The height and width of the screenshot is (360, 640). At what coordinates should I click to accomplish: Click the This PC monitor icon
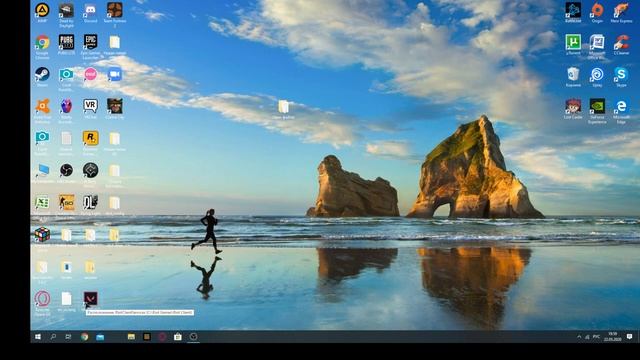(x=42, y=170)
